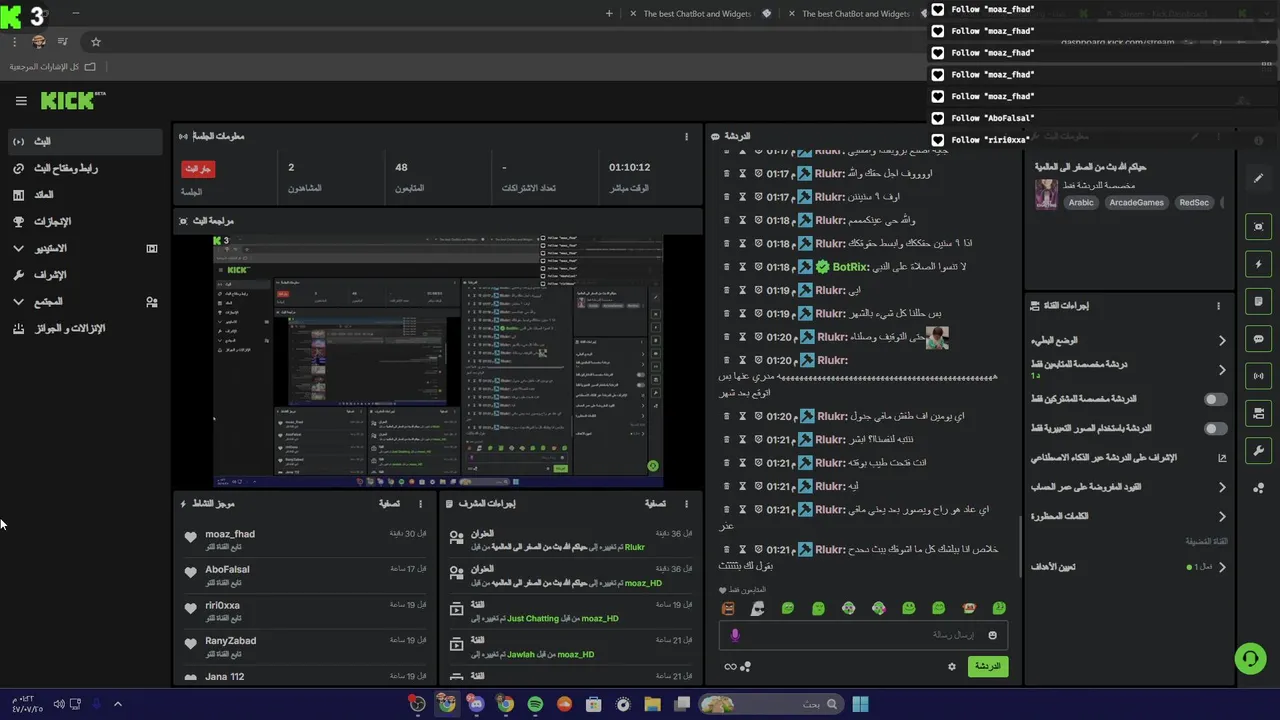Image resolution: width=1280 pixels, height=720 pixels.
Task: Click BotRix username in chat
Action: (x=849, y=267)
